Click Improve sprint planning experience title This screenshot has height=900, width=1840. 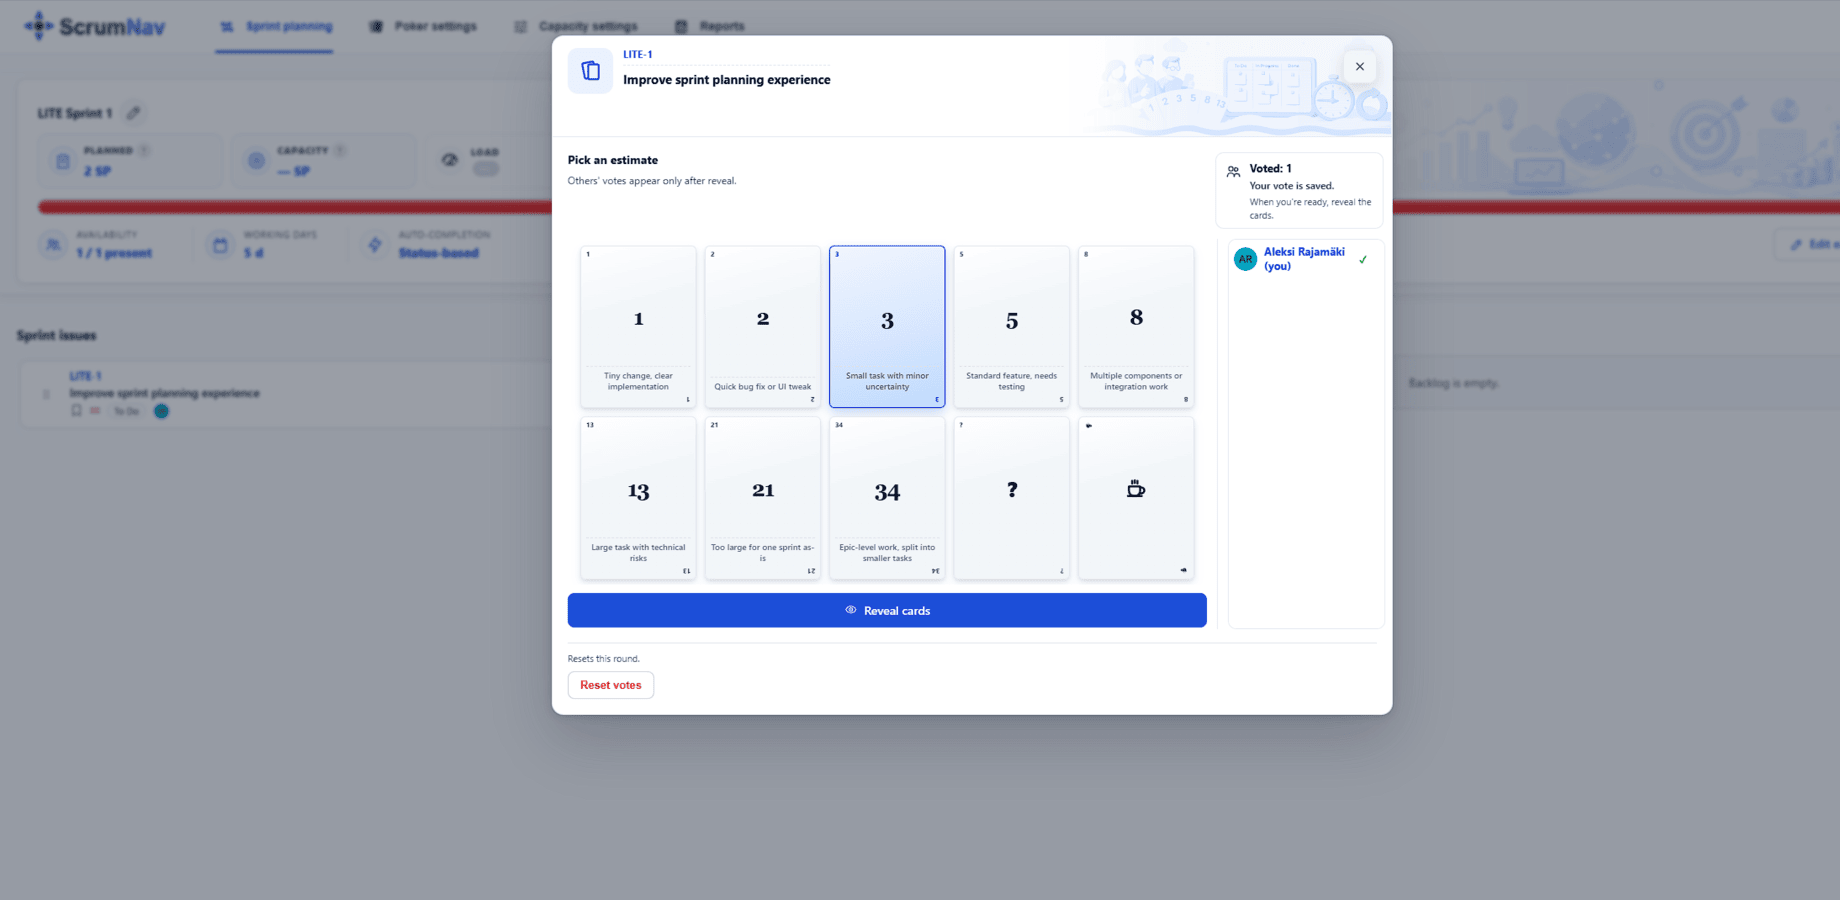pyautogui.click(x=727, y=80)
